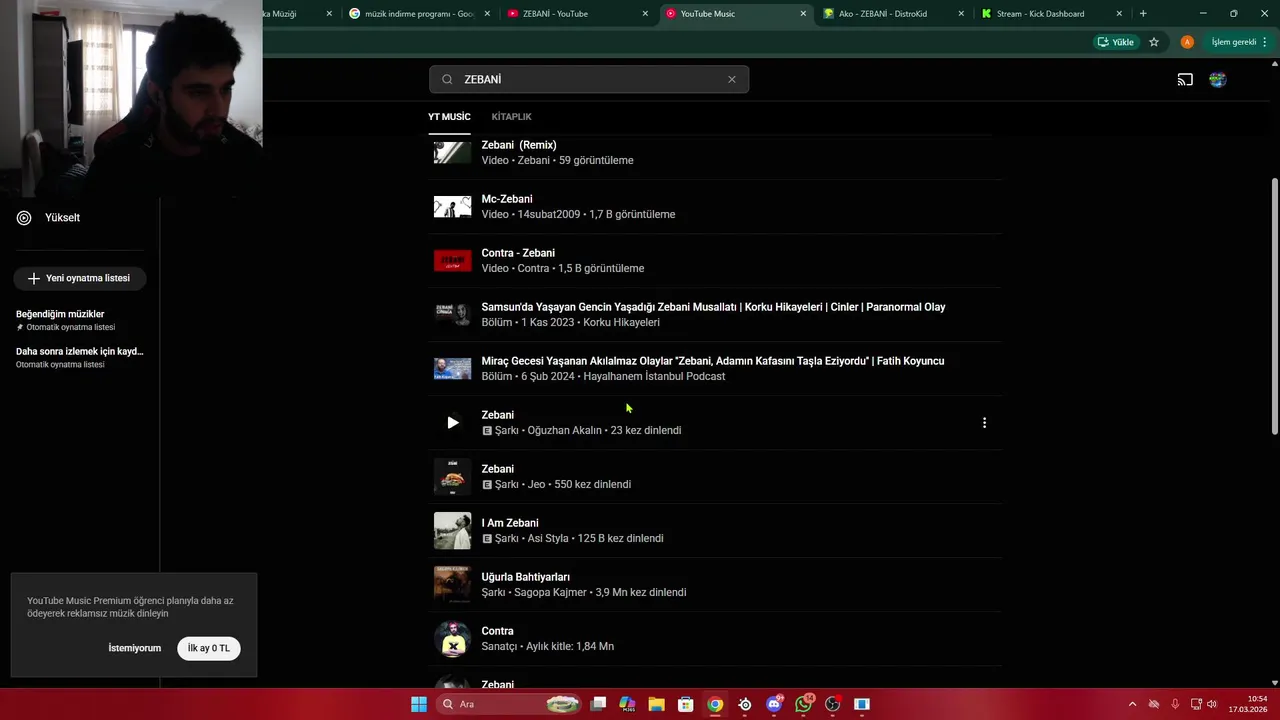
Task: Open File Explorer from the taskbar
Action: click(657, 704)
